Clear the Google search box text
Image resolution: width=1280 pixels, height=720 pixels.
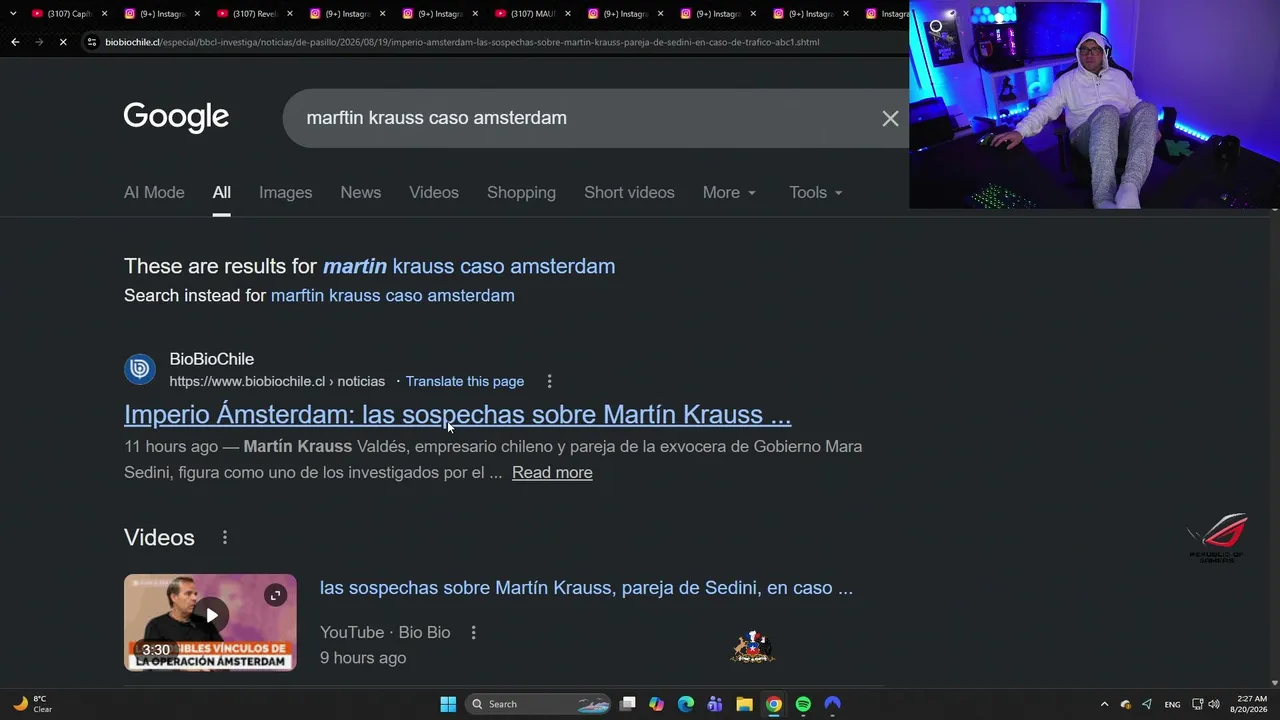[890, 118]
